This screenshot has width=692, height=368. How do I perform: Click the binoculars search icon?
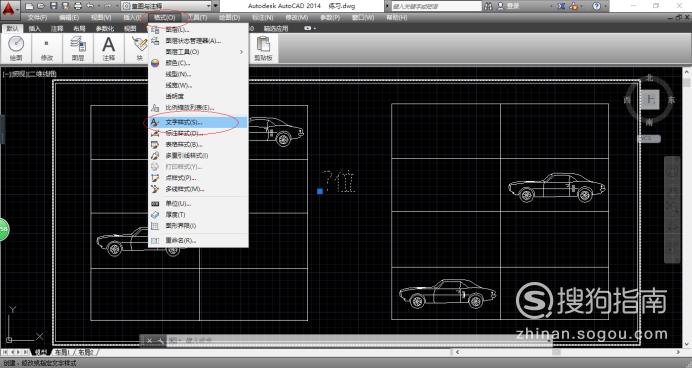[488, 6]
